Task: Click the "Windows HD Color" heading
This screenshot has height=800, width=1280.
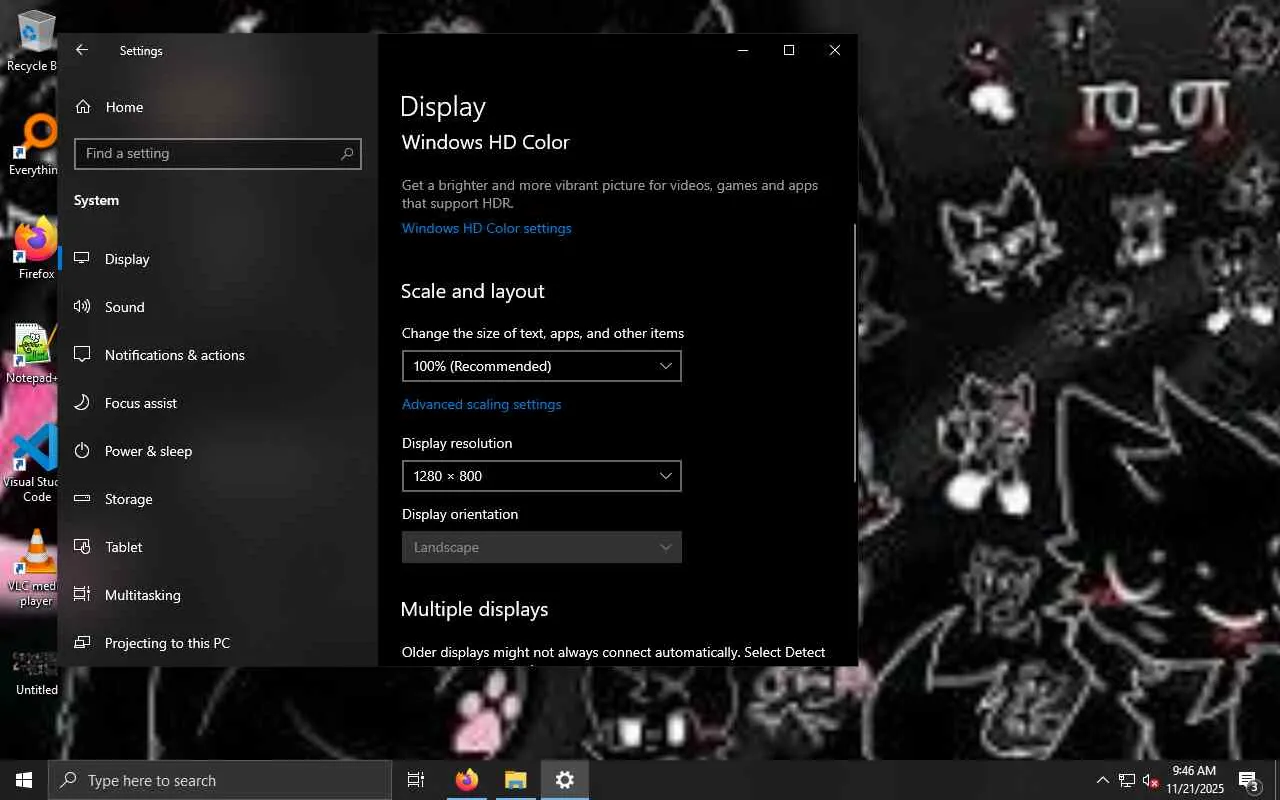Action: (486, 142)
